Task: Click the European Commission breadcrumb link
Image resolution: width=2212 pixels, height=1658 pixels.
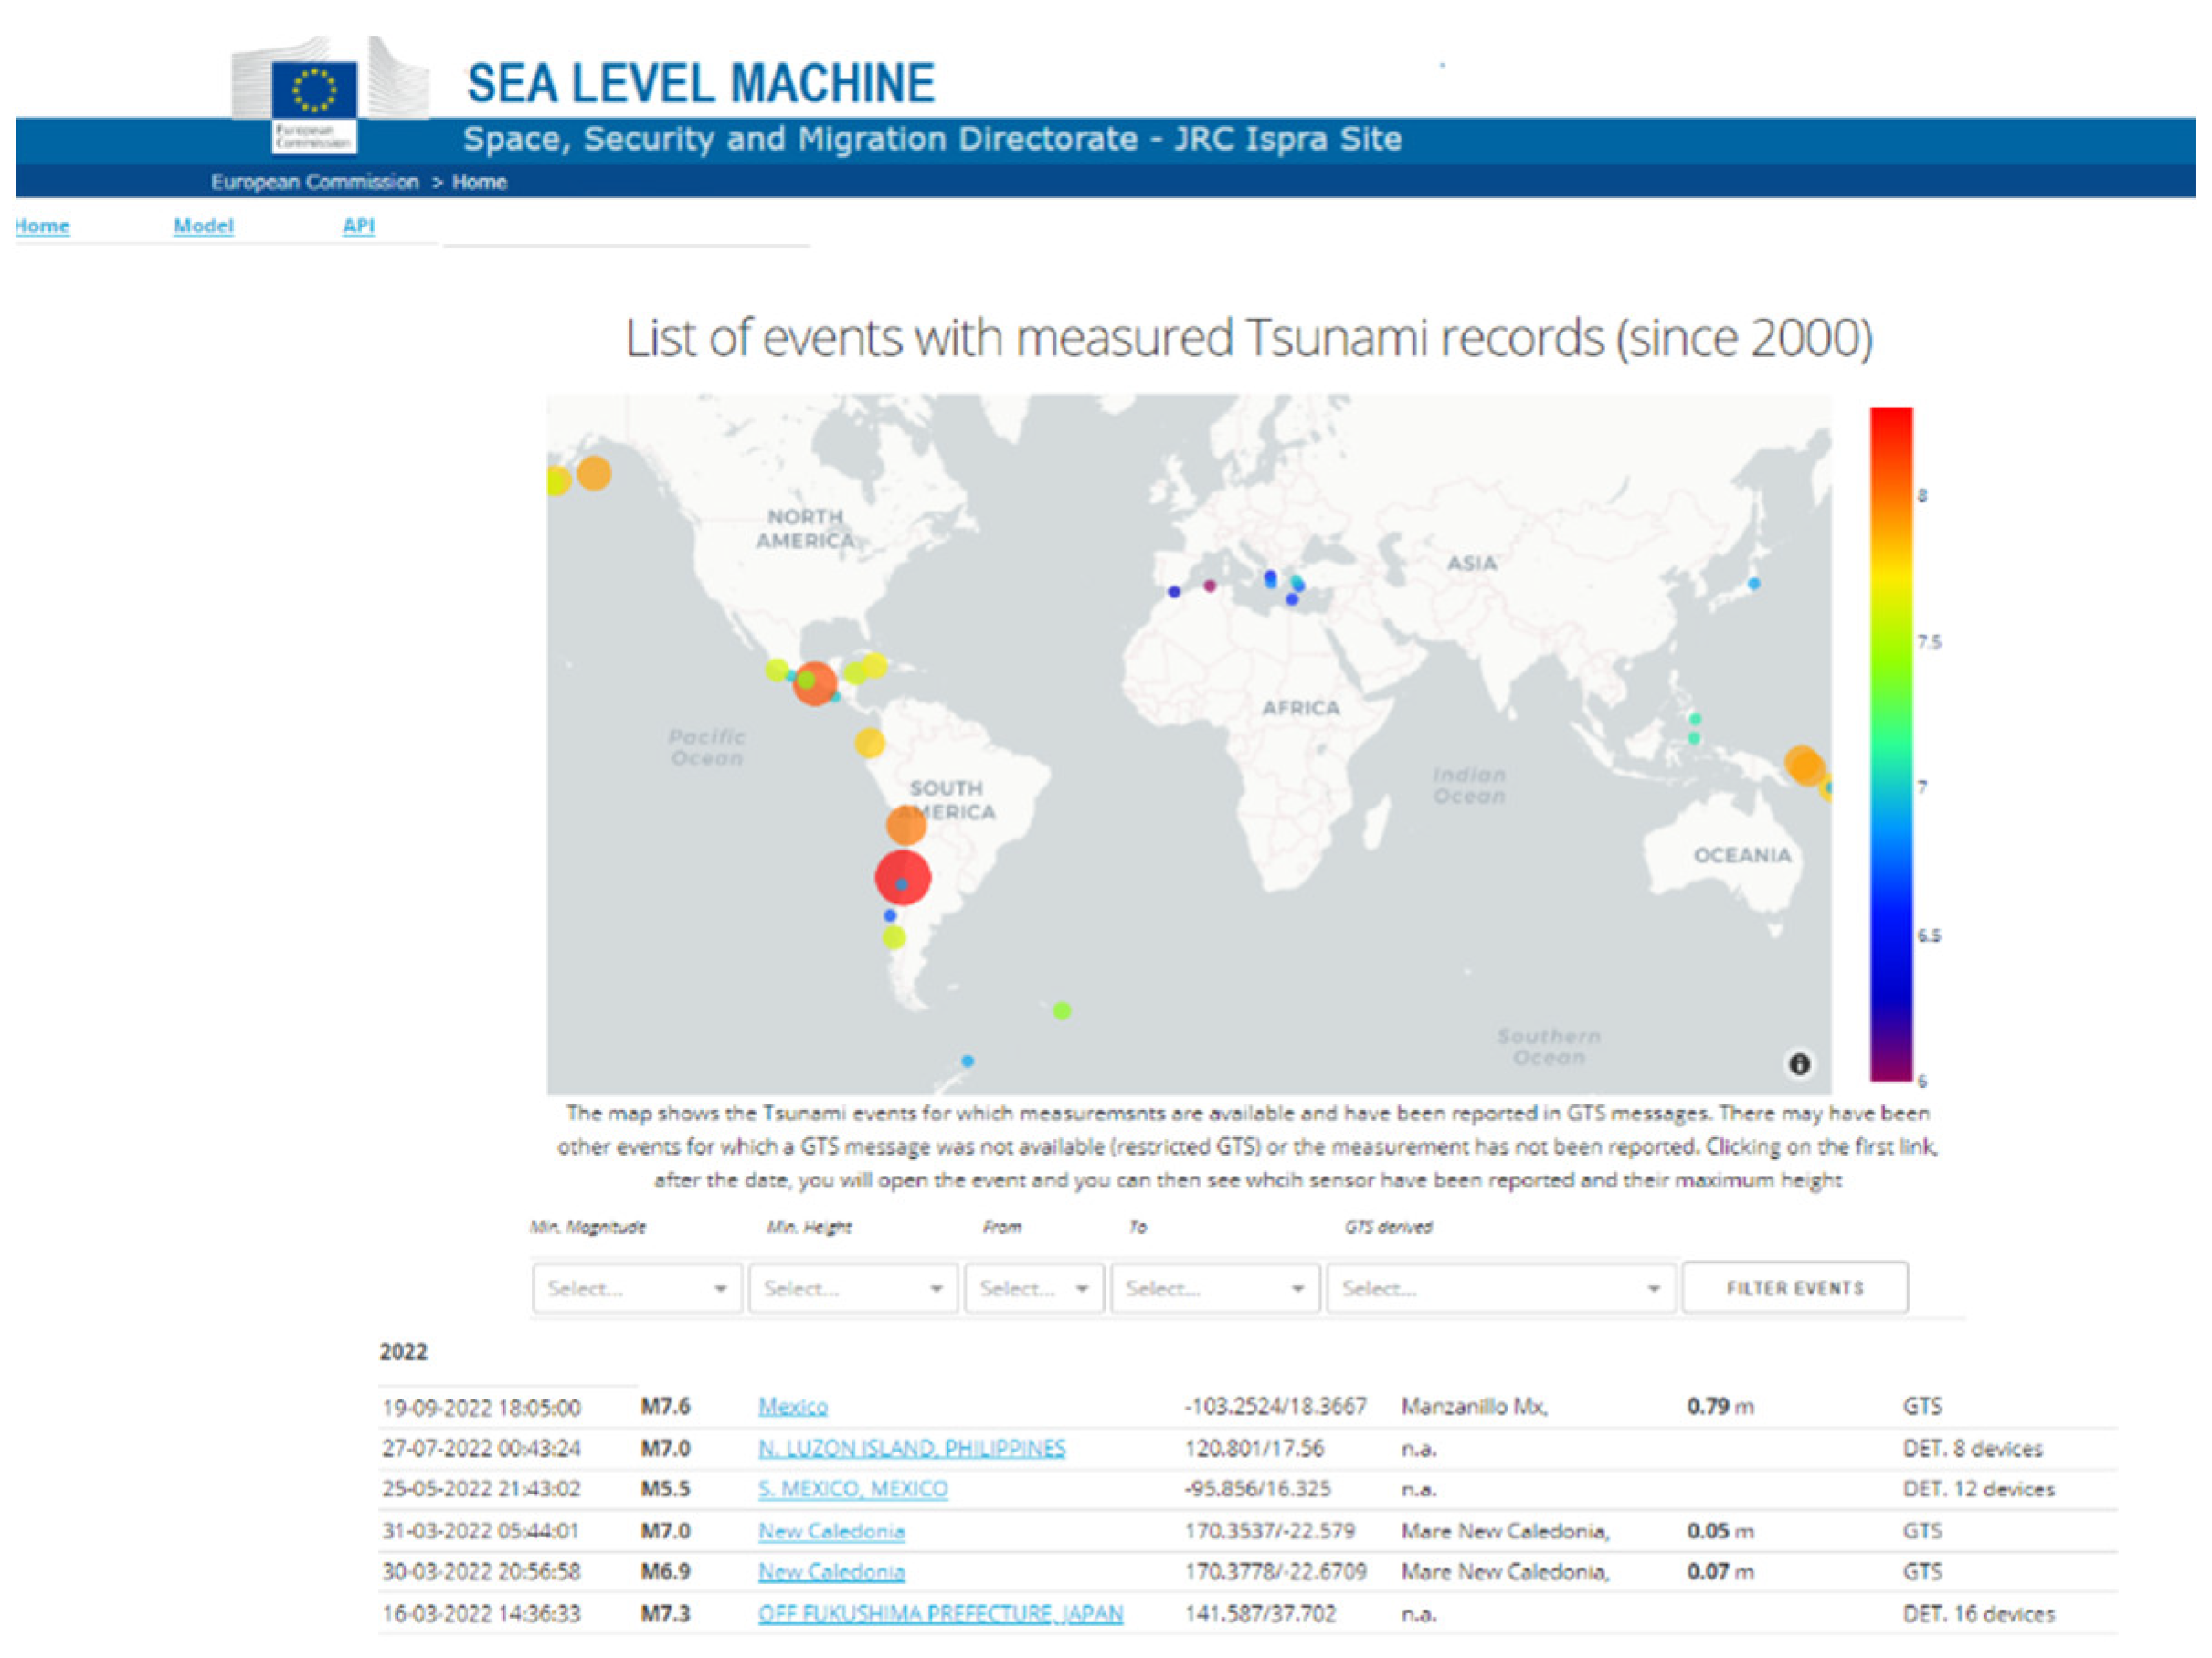Action: click(x=314, y=182)
